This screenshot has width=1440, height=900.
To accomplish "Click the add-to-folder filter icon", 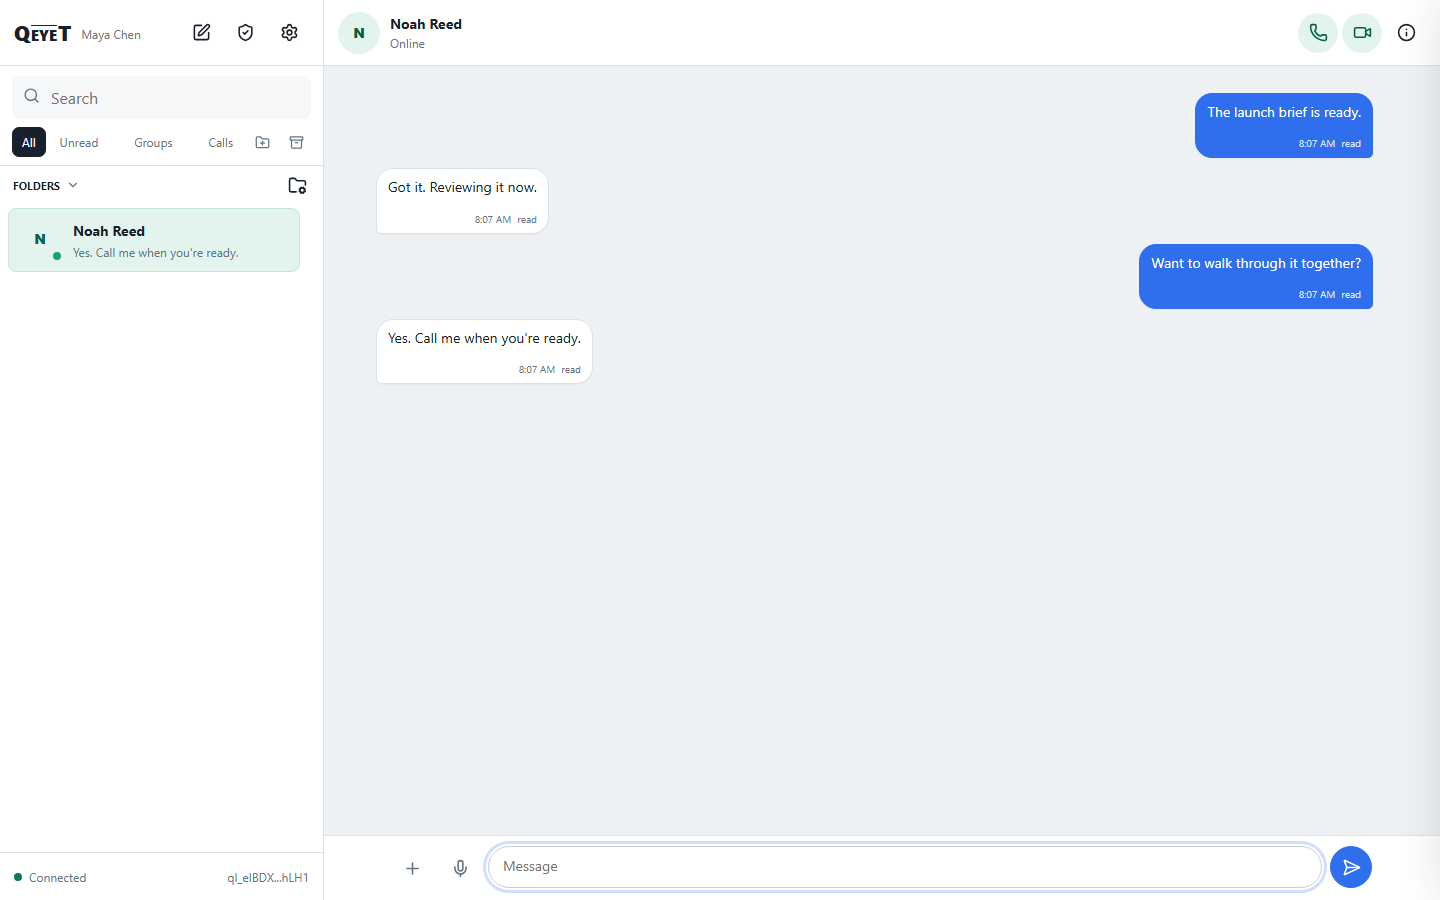I will point(263,143).
